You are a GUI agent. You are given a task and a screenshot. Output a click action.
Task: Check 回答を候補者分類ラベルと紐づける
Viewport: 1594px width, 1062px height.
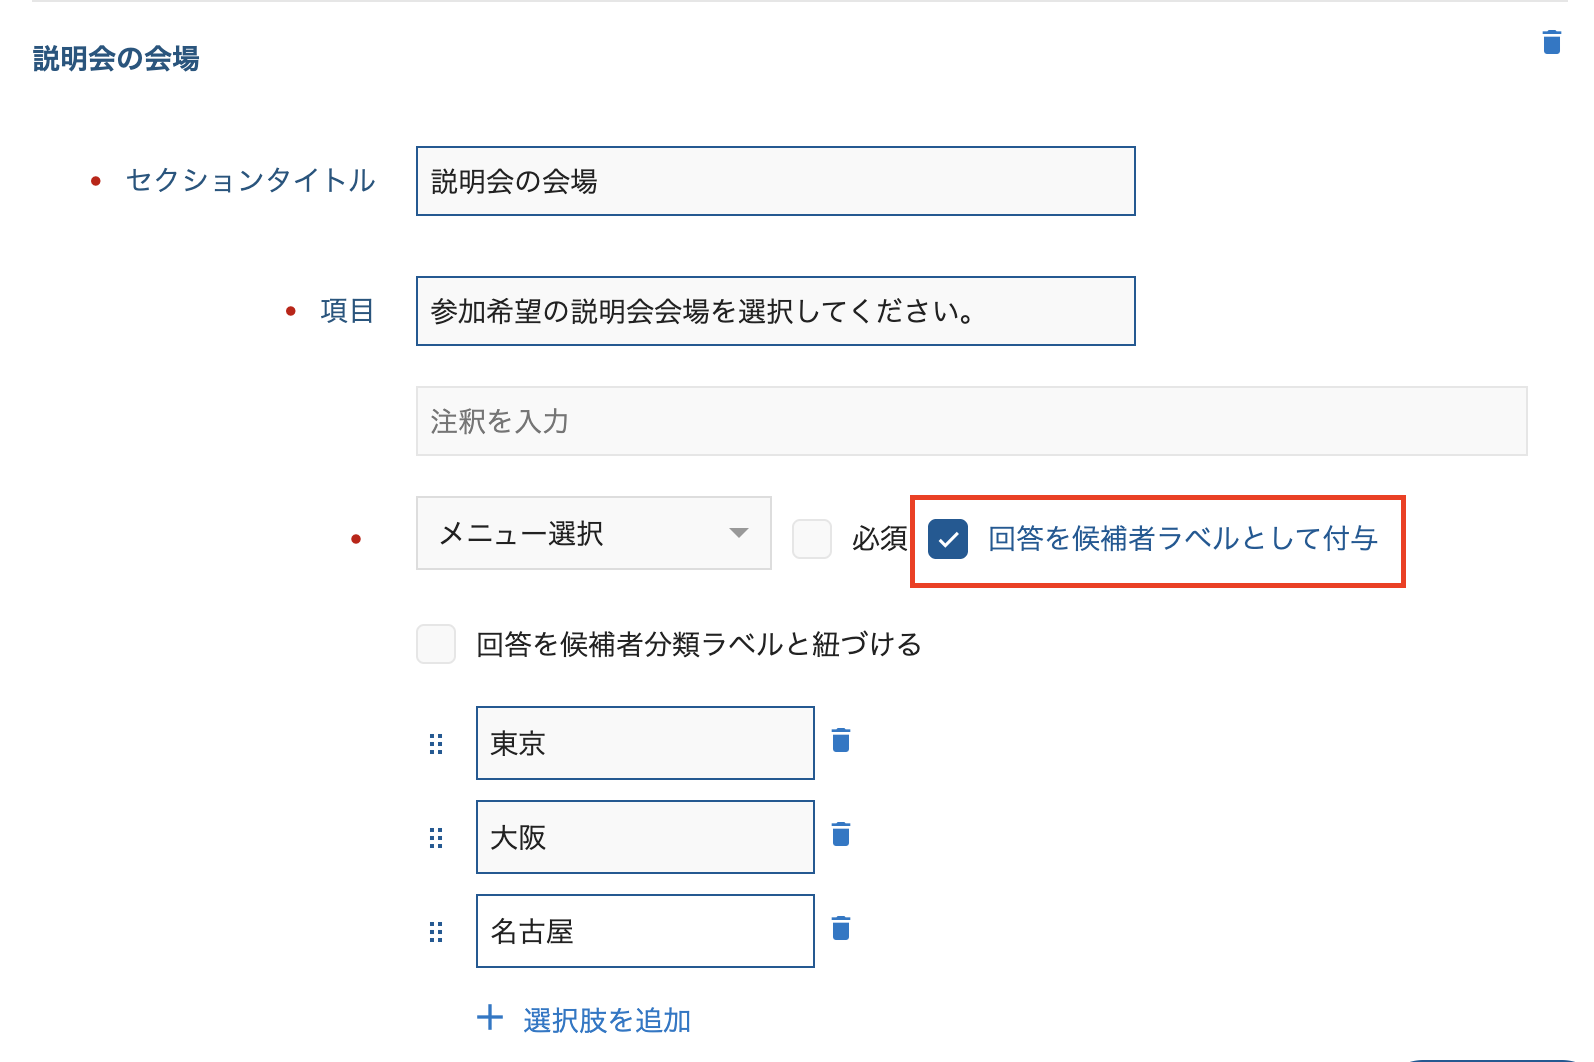point(436,644)
